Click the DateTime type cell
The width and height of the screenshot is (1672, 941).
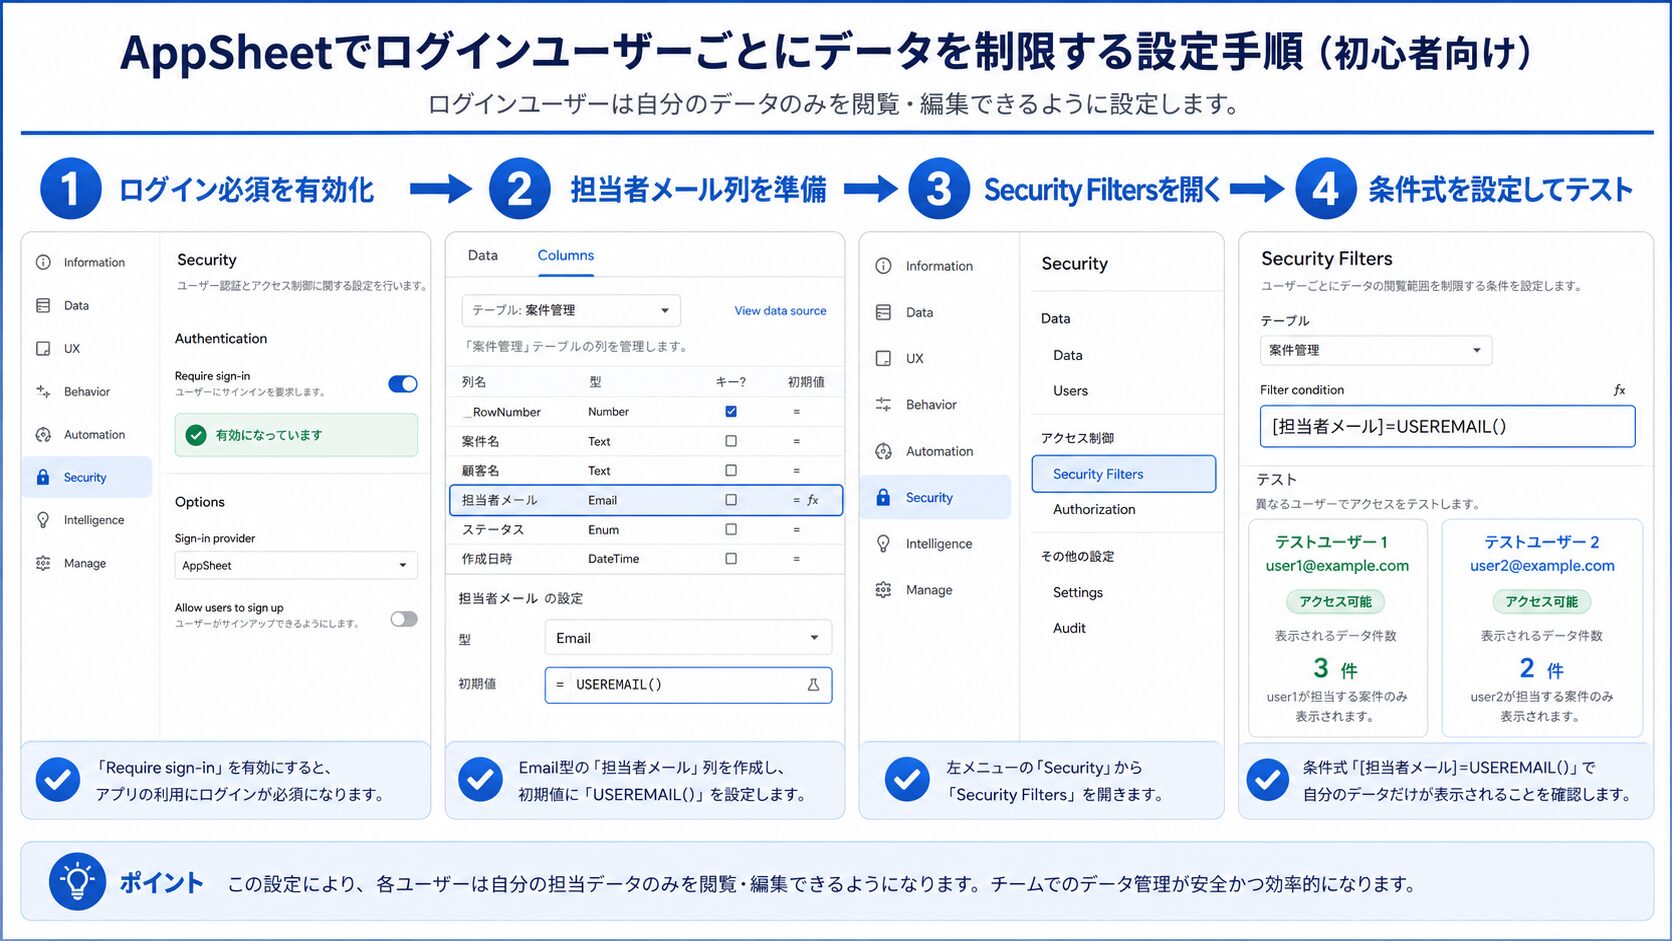613,559
